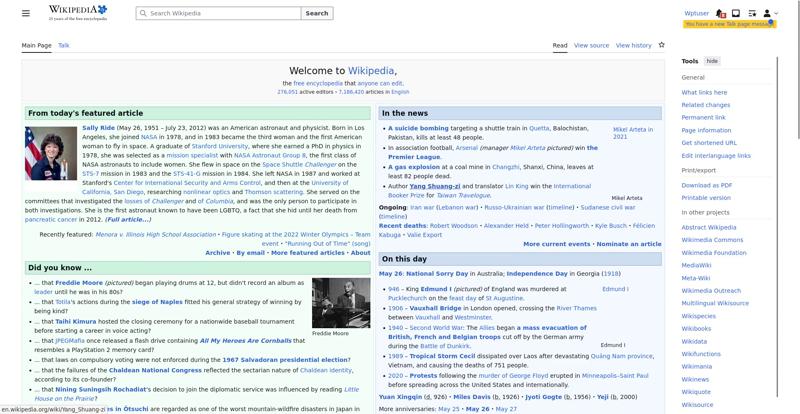
Task: Open the alerts bell icon
Action: [720, 13]
